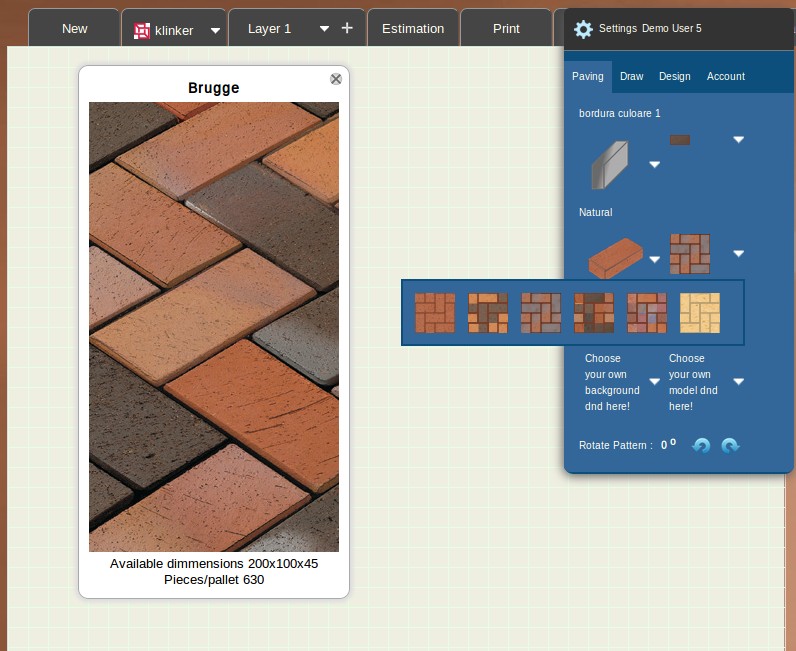Click Choose your own background area
796x651 pixels.
point(612,382)
